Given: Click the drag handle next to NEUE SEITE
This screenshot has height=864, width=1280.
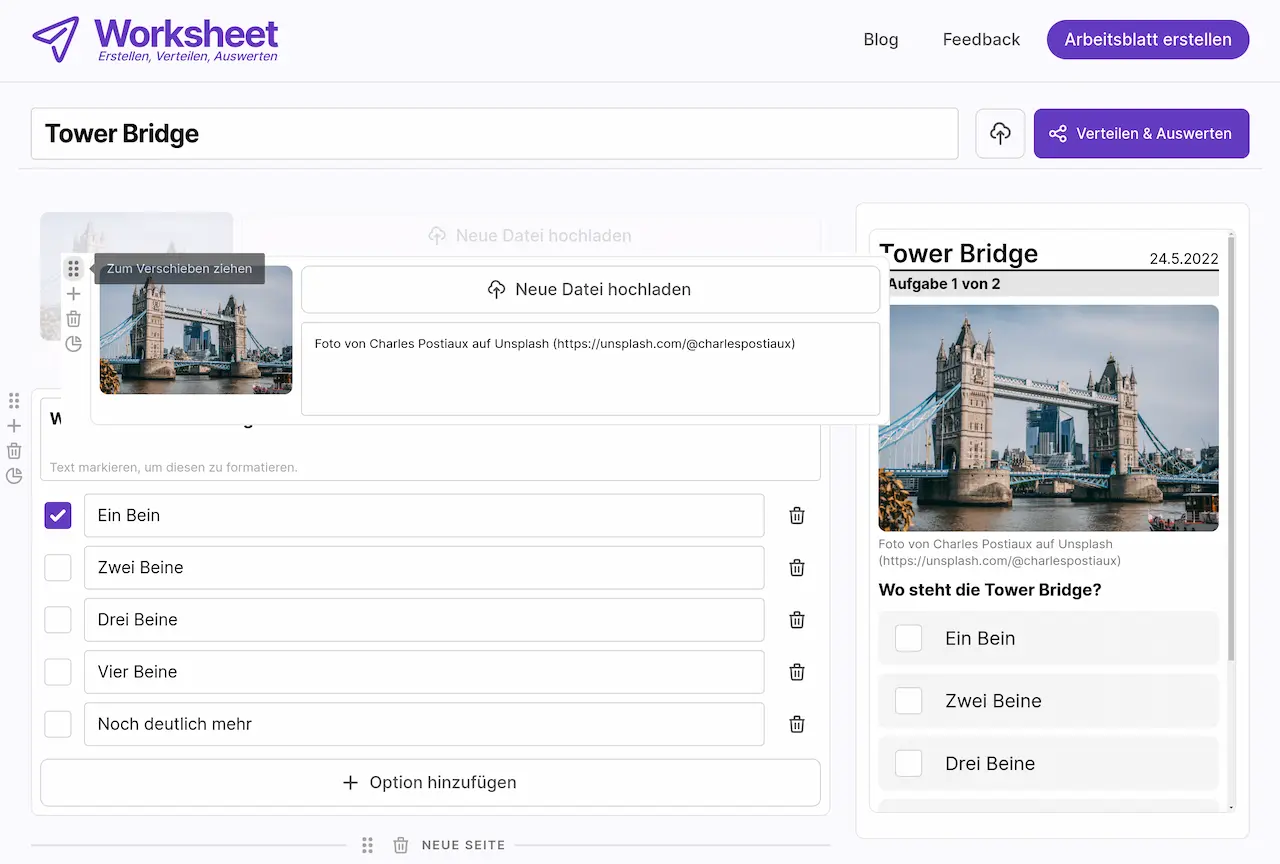Looking at the screenshot, I should (x=367, y=845).
